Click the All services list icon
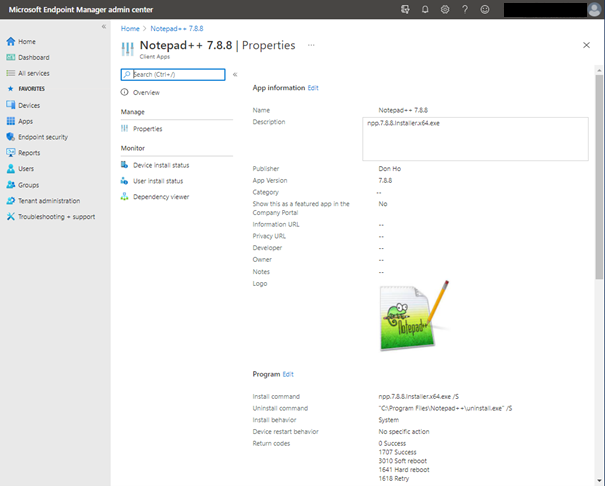Screen dimensions: 605x486 [11, 73]
